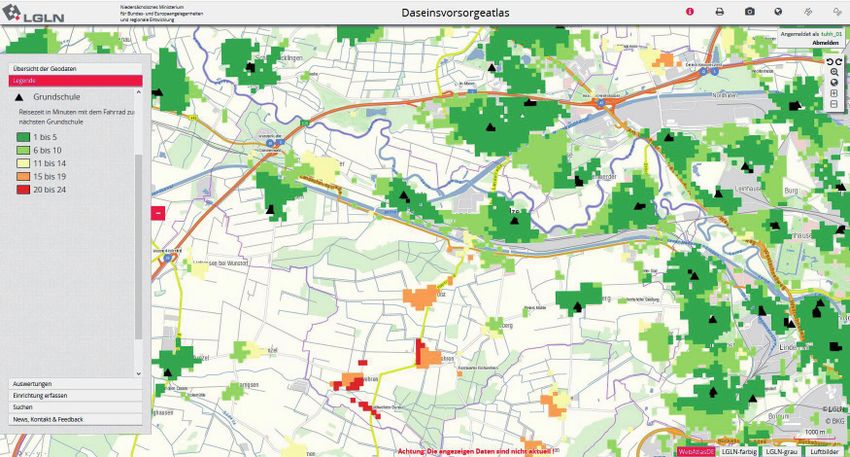
Task: Zoom in with the plus button
Action: click(834, 93)
